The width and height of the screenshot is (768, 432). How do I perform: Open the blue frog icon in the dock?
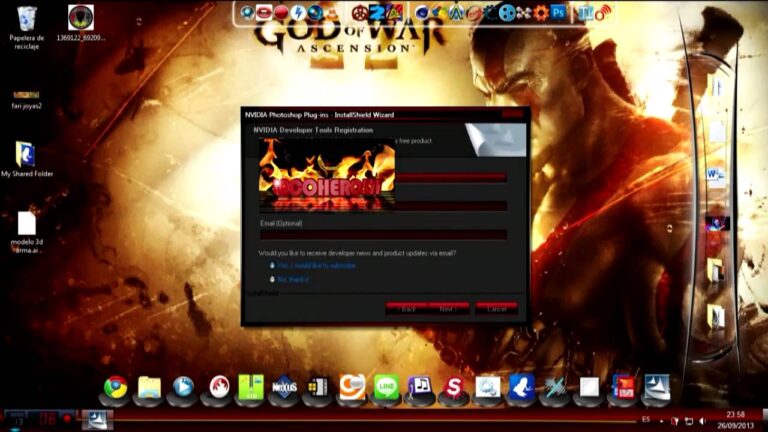pyautogui.click(x=521, y=387)
